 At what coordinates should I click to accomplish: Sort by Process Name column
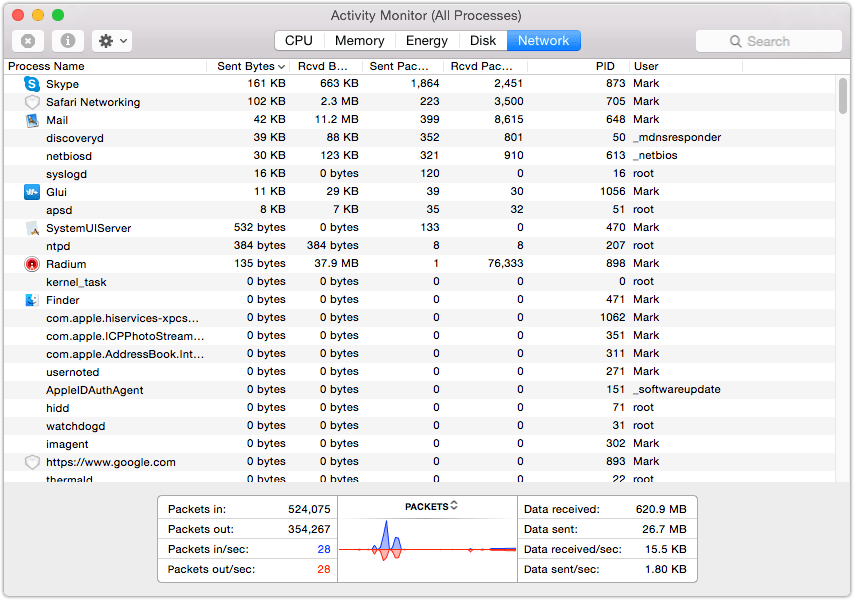106,66
